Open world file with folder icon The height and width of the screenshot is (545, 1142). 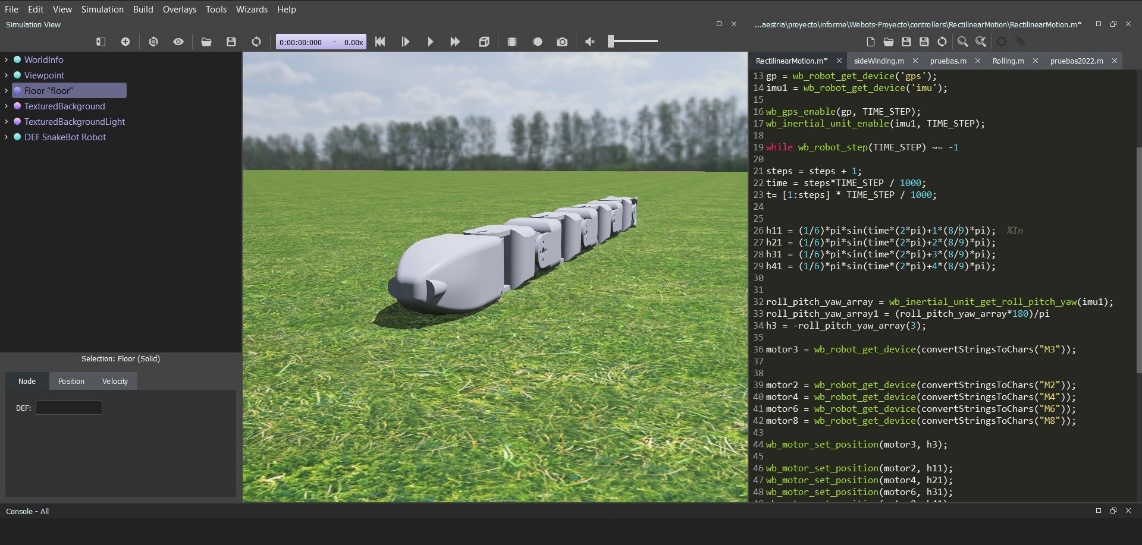coord(206,42)
